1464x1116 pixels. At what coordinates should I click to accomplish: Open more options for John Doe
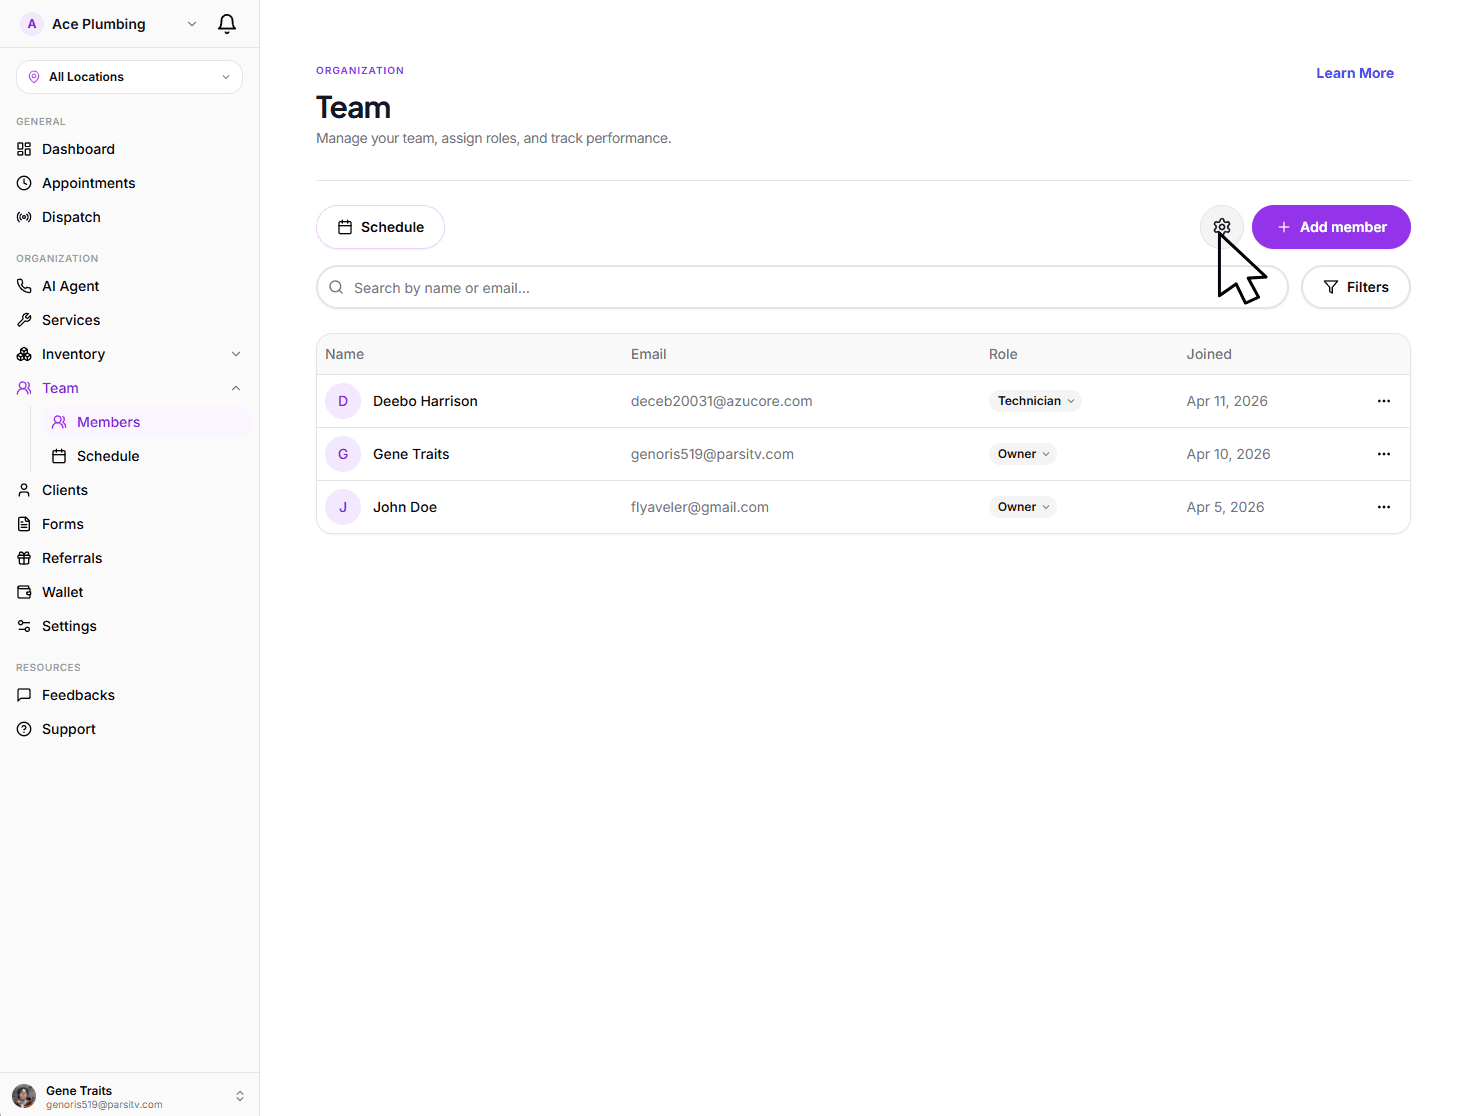[x=1383, y=507]
